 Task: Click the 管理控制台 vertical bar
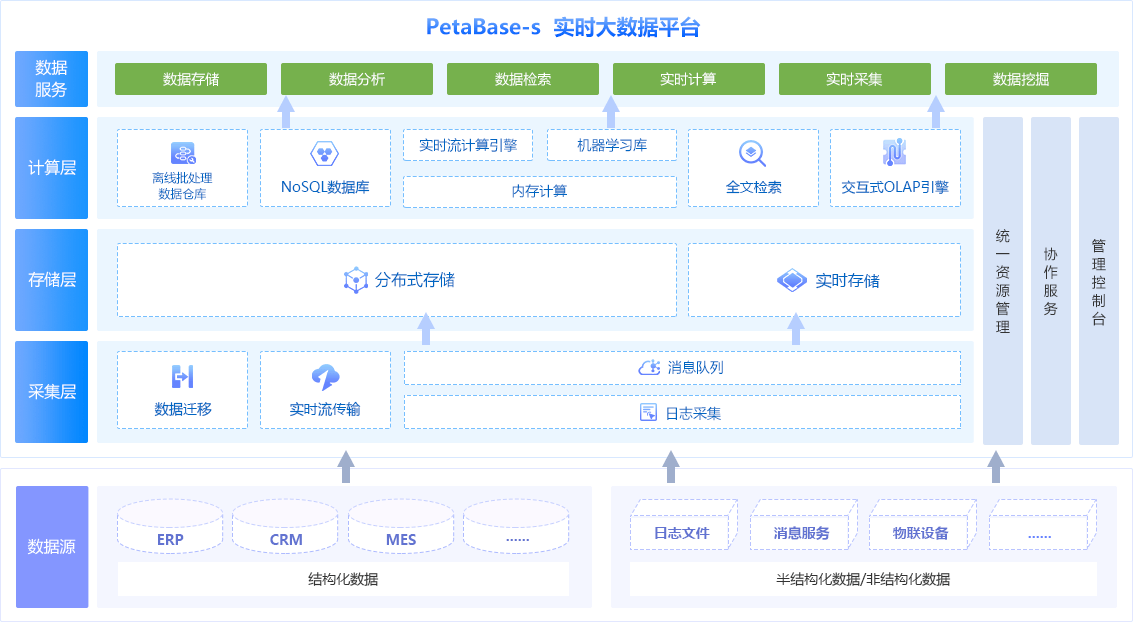point(1099,281)
